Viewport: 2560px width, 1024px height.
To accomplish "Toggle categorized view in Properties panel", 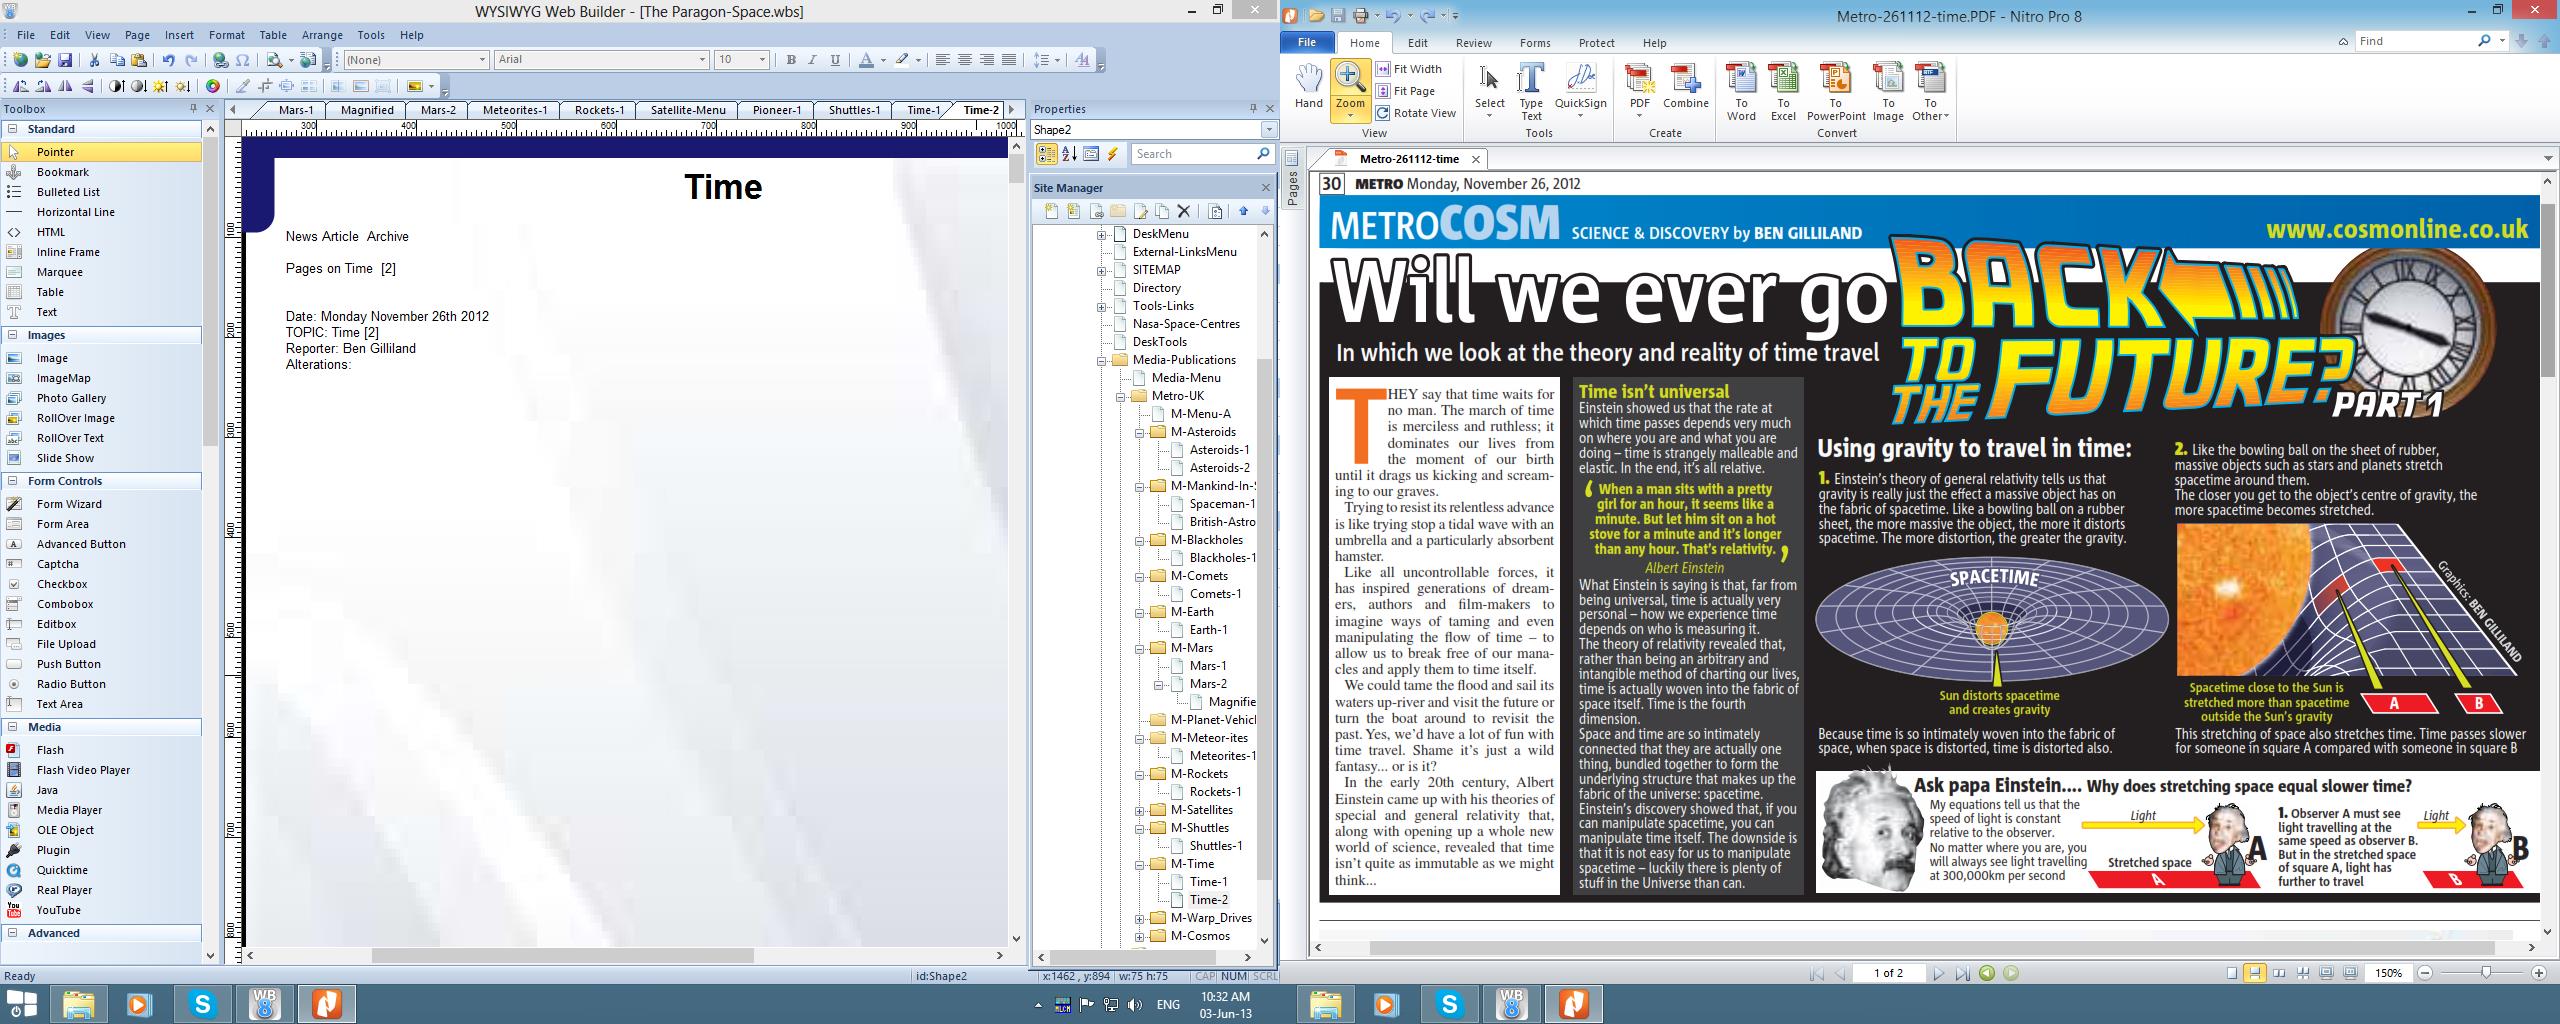I will [x=1046, y=154].
